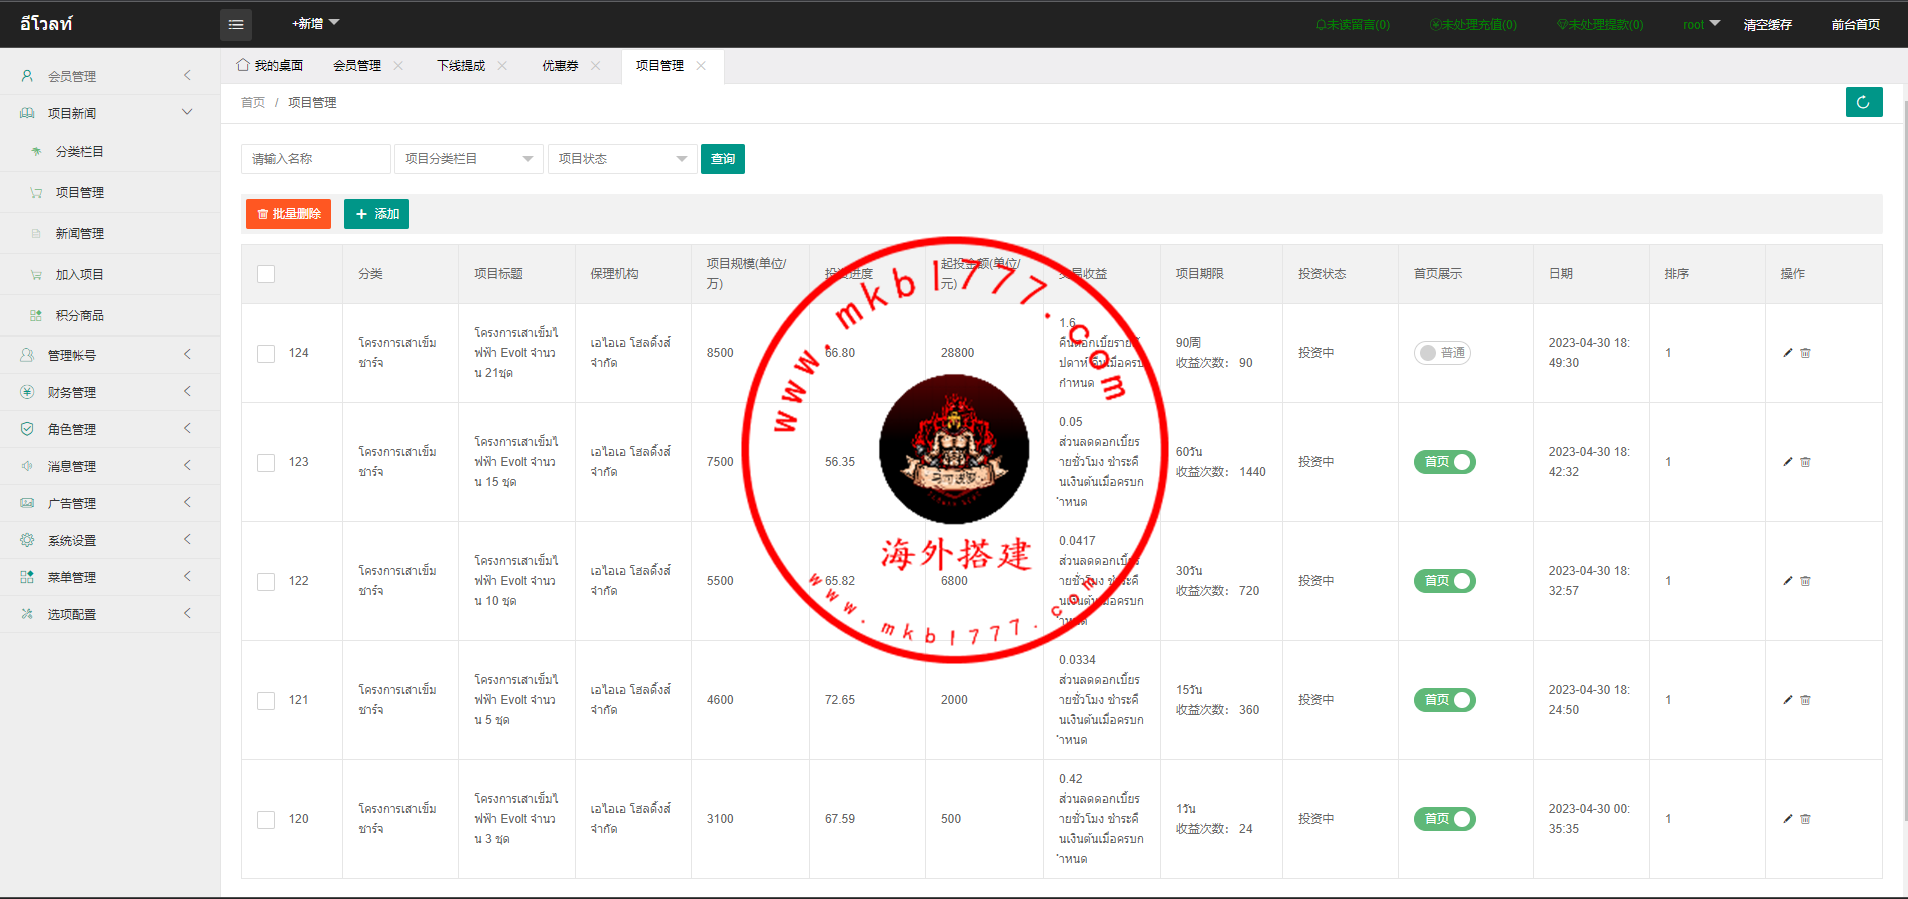
Task: Delete row 121 with trash icon
Action: pyautogui.click(x=1805, y=700)
